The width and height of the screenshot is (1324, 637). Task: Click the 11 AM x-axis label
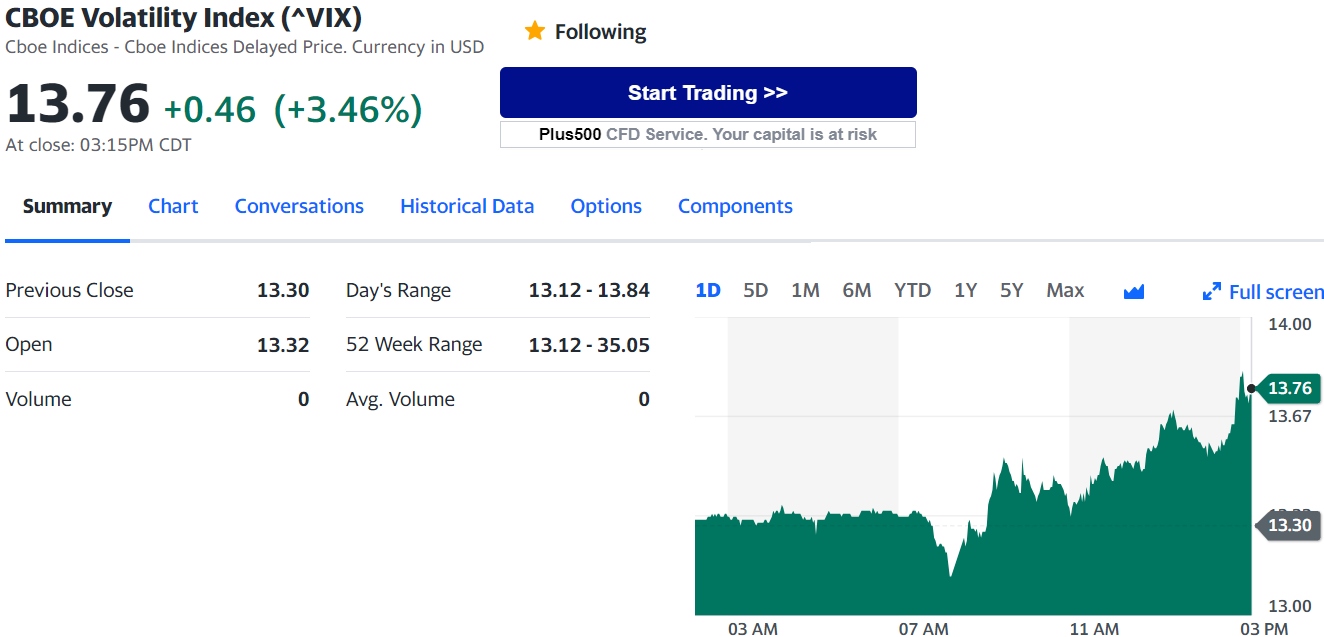point(1094,629)
